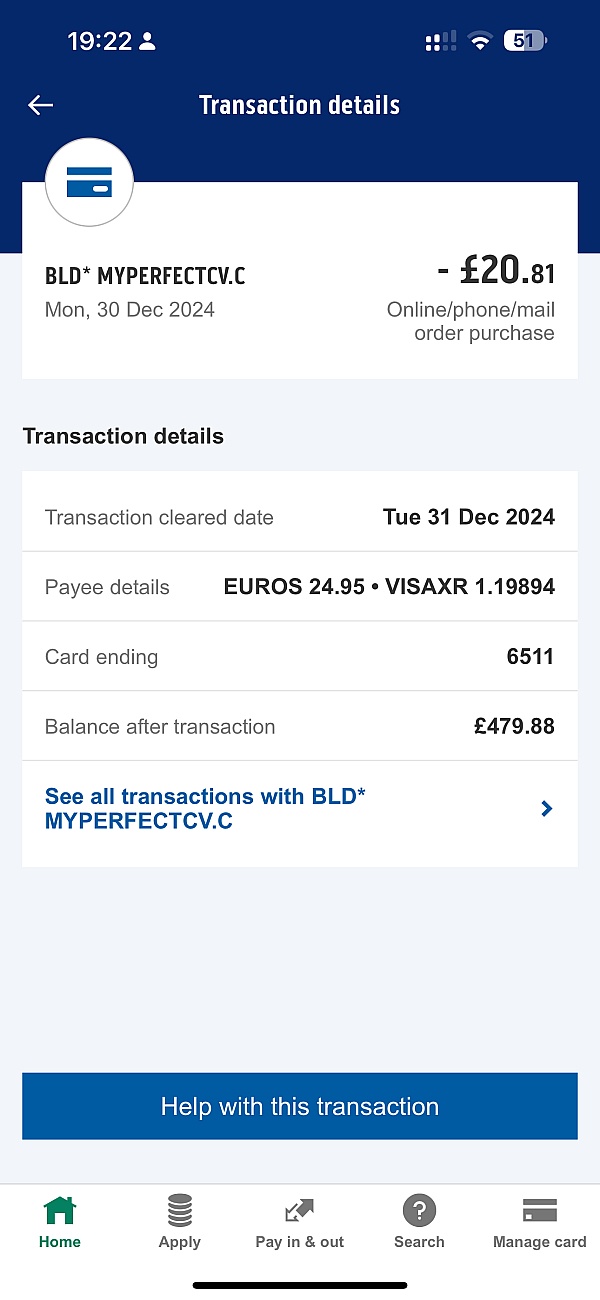
Task: Tap the BLD* MYPERFECTCV.C merchant name
Action: point(145,276)
